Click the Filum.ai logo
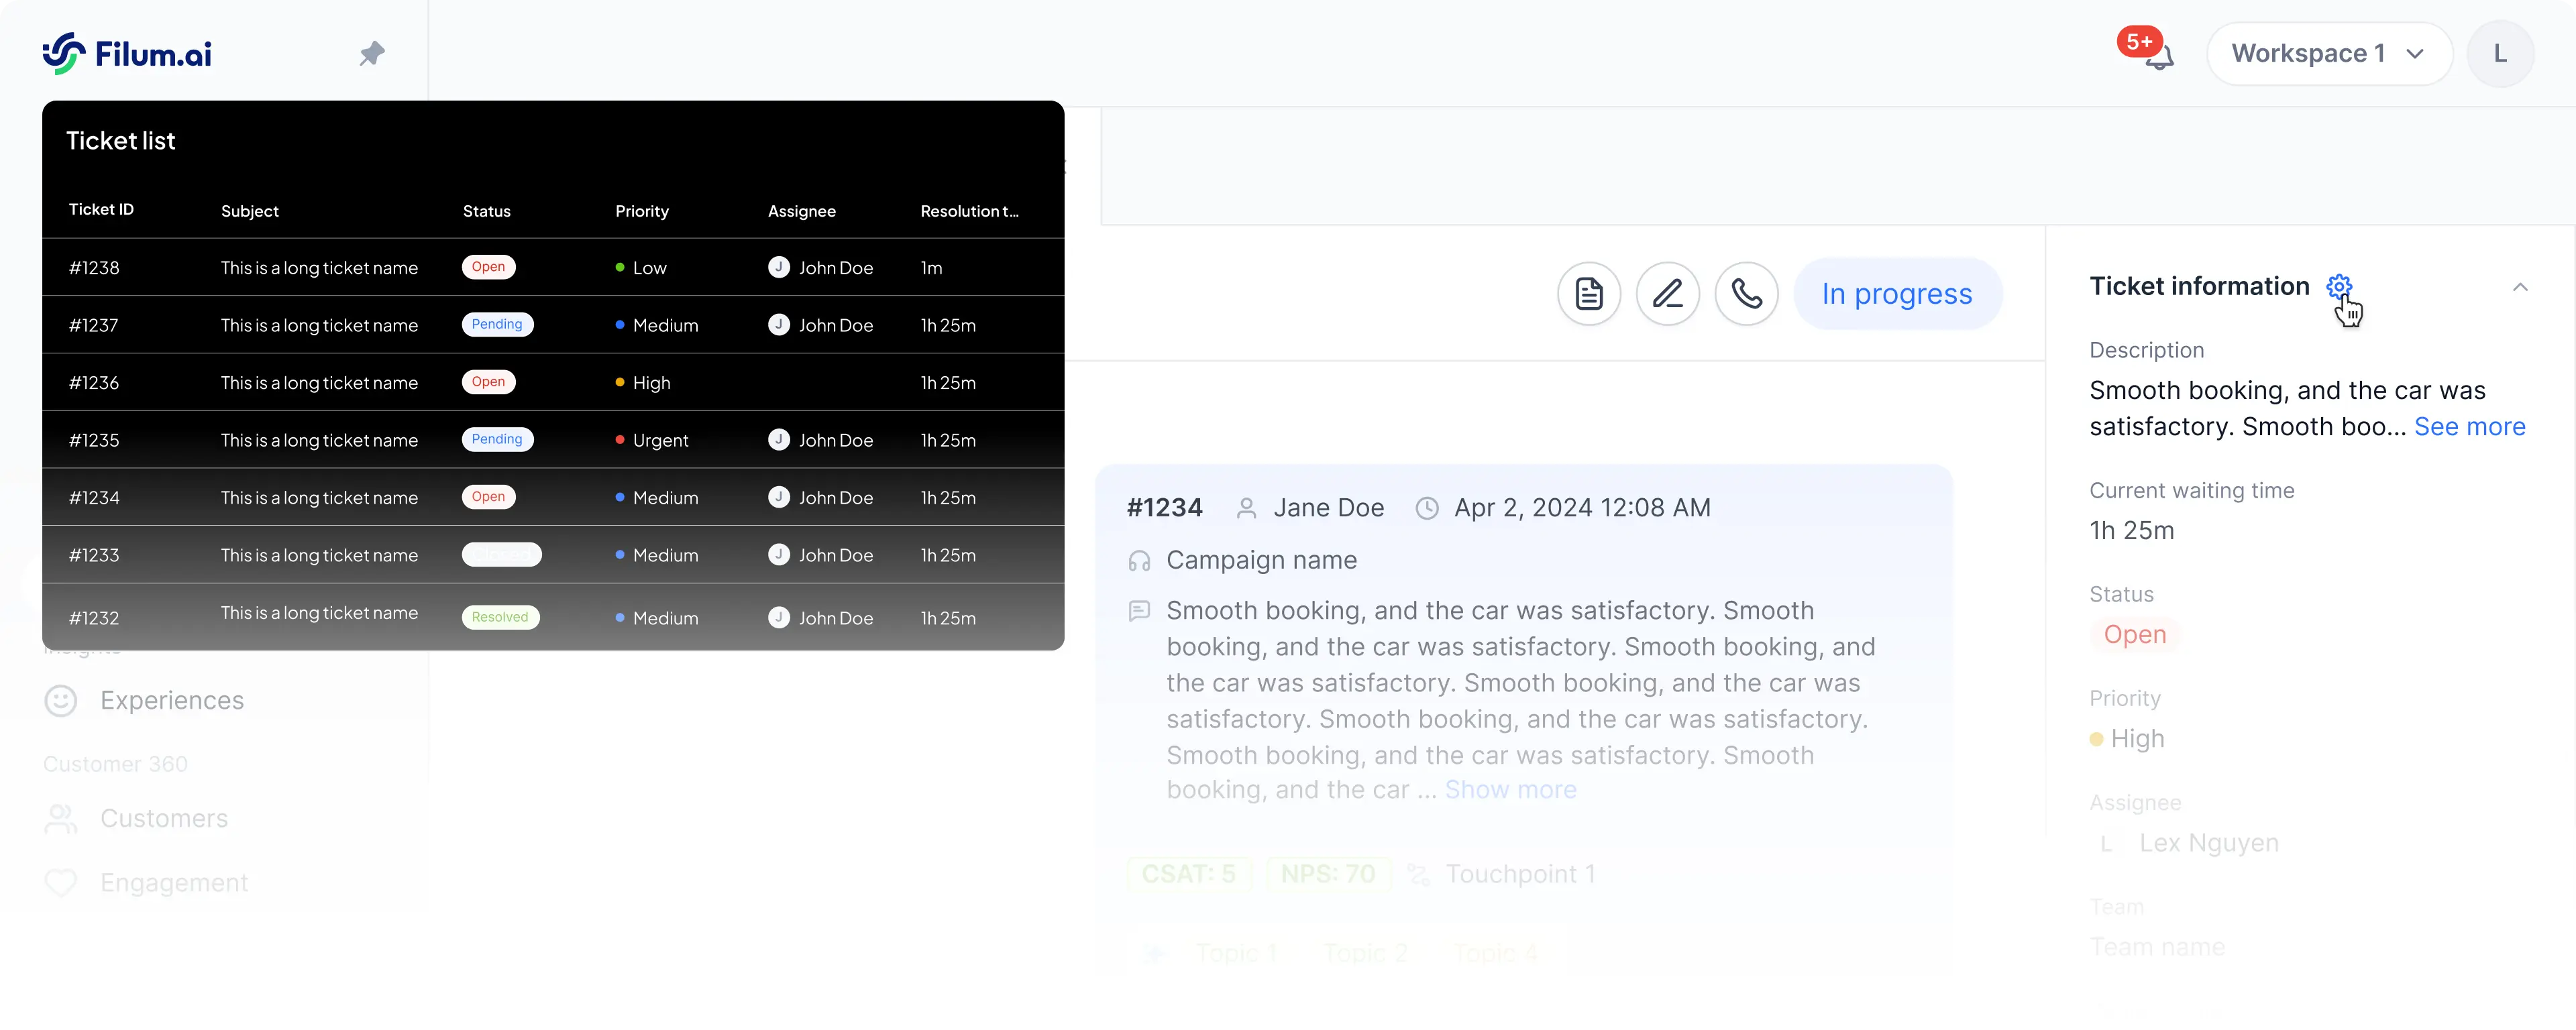 (x=128, y=53)
